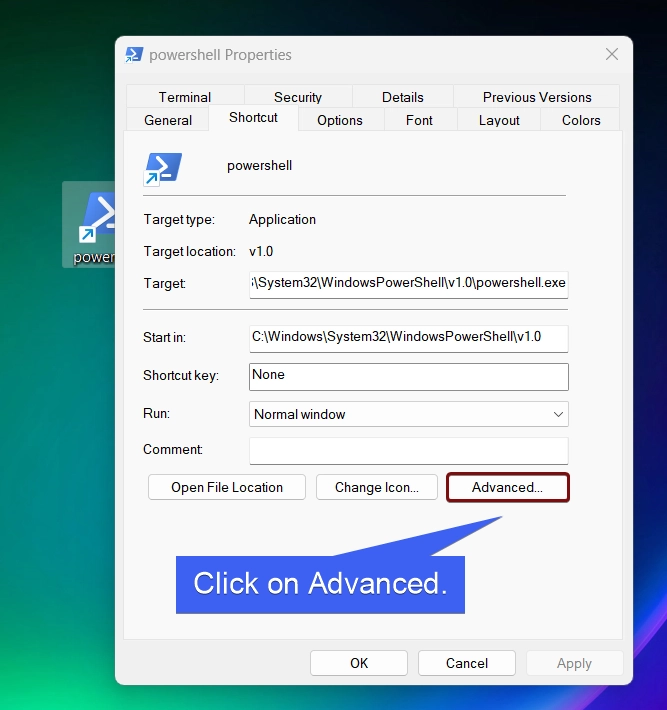Confirm with the OK button

point(359,663)
